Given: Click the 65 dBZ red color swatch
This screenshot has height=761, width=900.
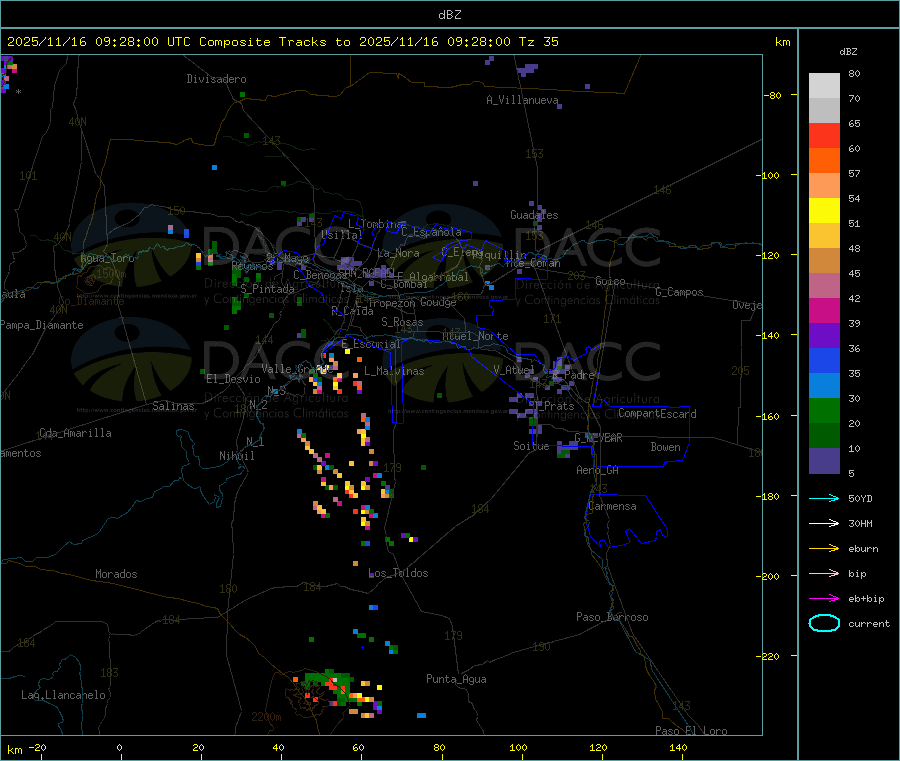Looking at the screenshot, I should click(824, 135).
